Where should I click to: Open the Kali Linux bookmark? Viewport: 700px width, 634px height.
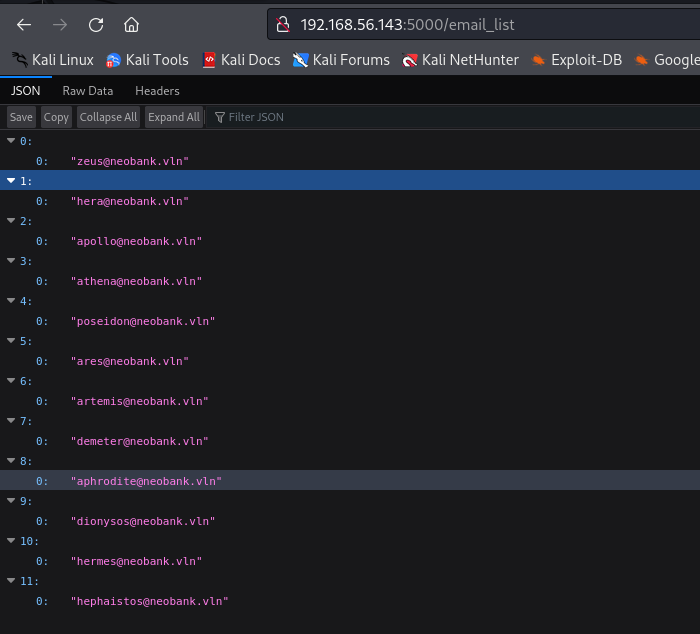point(53,60)
